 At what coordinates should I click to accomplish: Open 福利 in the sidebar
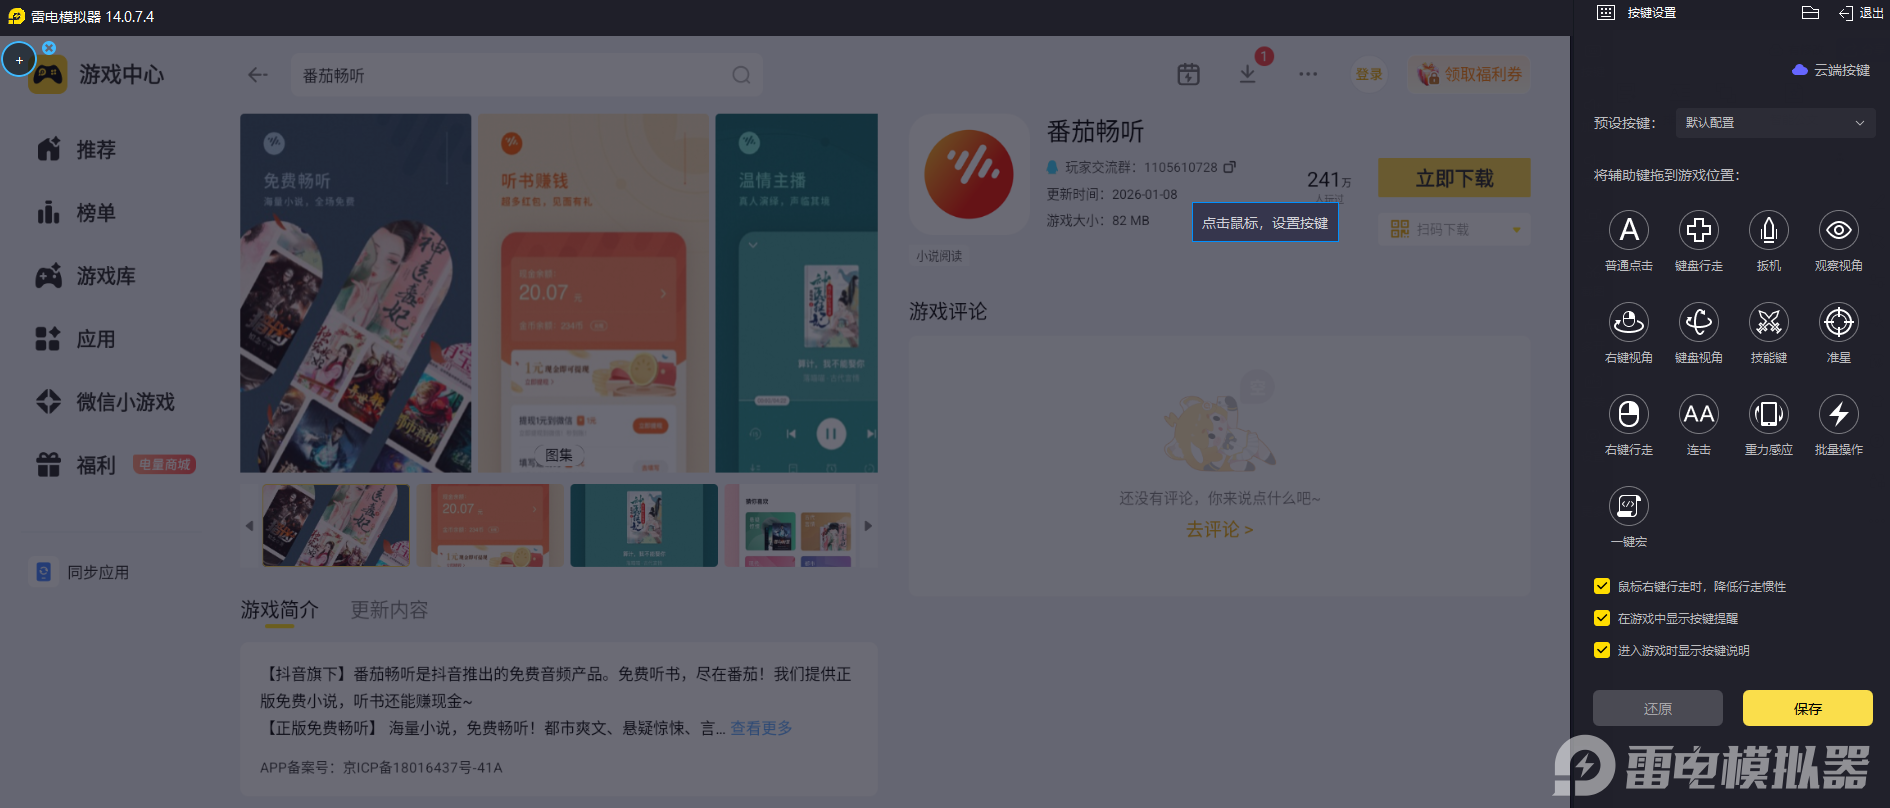(76, 465)
